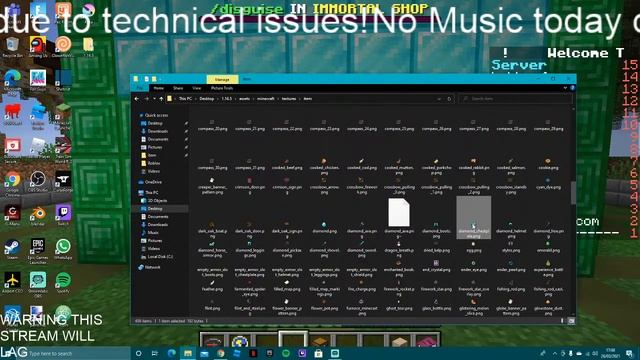640x360 pixels.
Task: Select cyan_dye.png file
Action: (548, 184)
